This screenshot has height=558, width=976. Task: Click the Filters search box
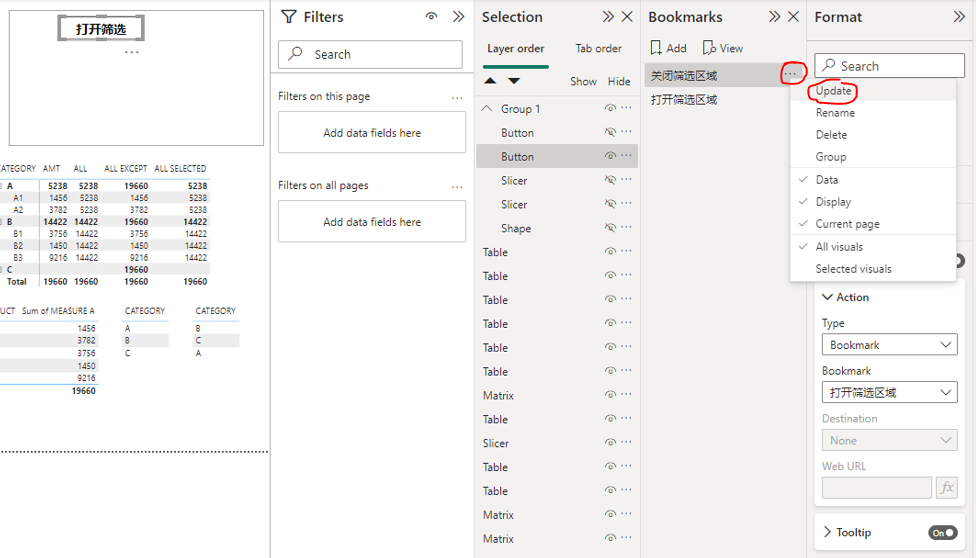[370, 54]
